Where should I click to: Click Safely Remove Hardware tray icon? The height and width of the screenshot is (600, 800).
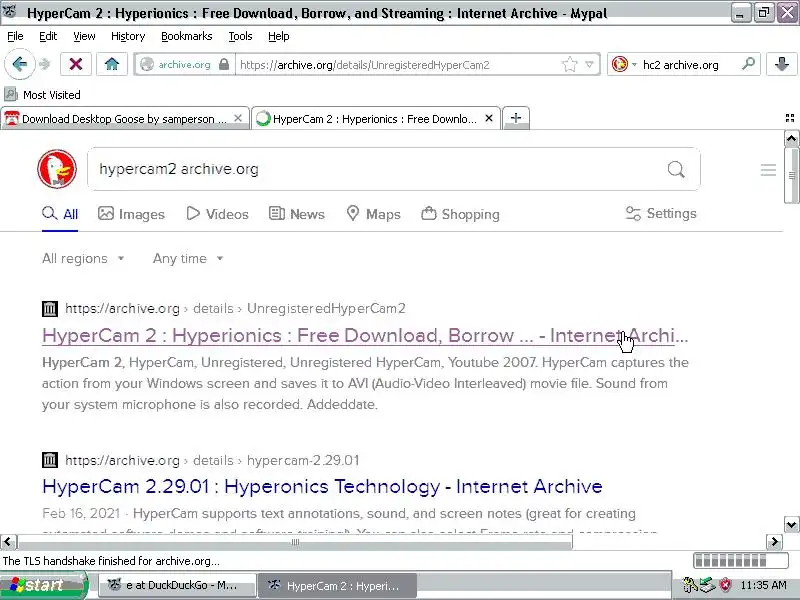click(708, 585)
